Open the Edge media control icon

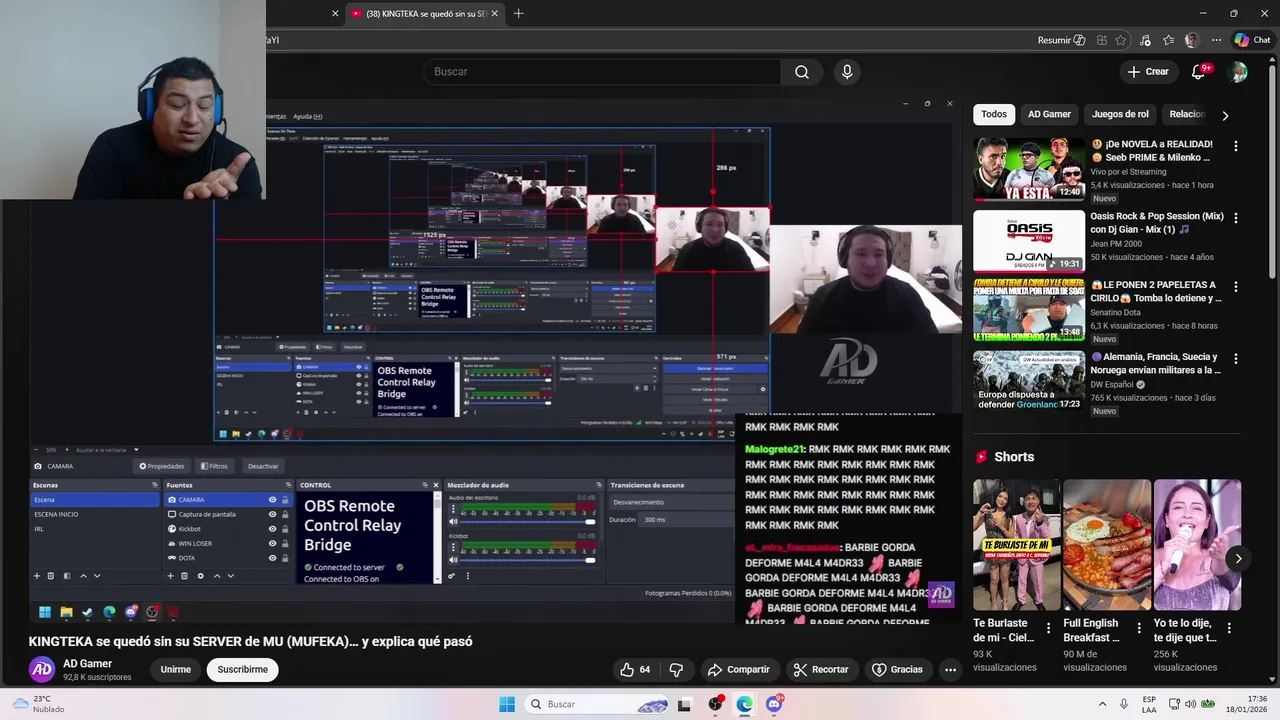(1145, 40)
